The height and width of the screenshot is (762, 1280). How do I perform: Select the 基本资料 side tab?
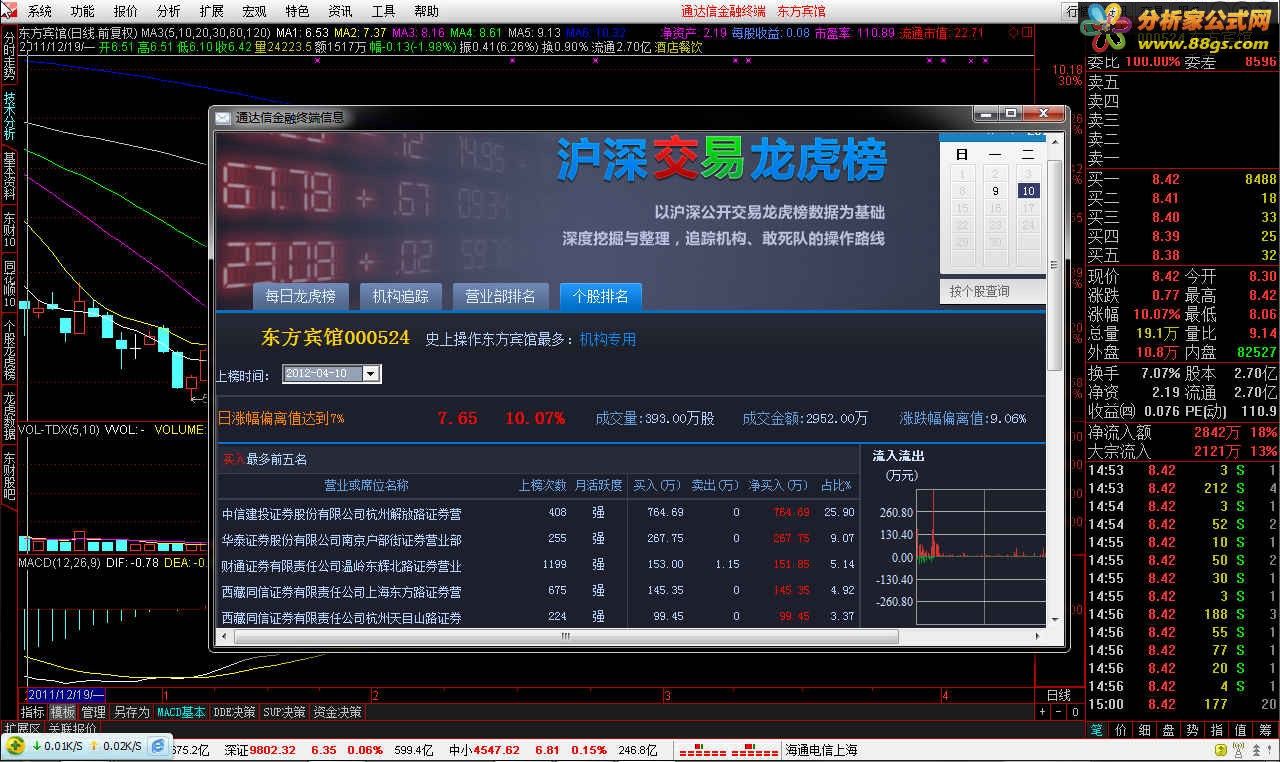click(x=9, y=176)
